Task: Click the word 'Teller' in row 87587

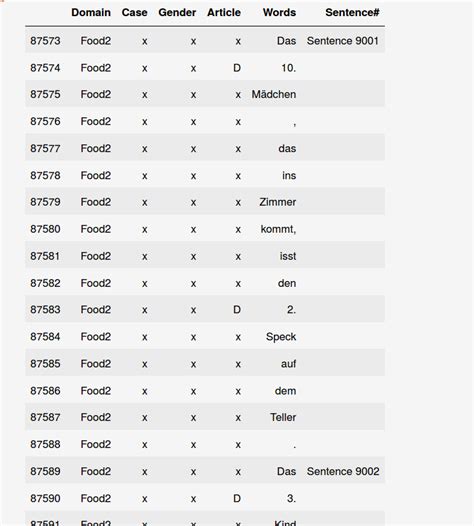Action: [283, 417]
